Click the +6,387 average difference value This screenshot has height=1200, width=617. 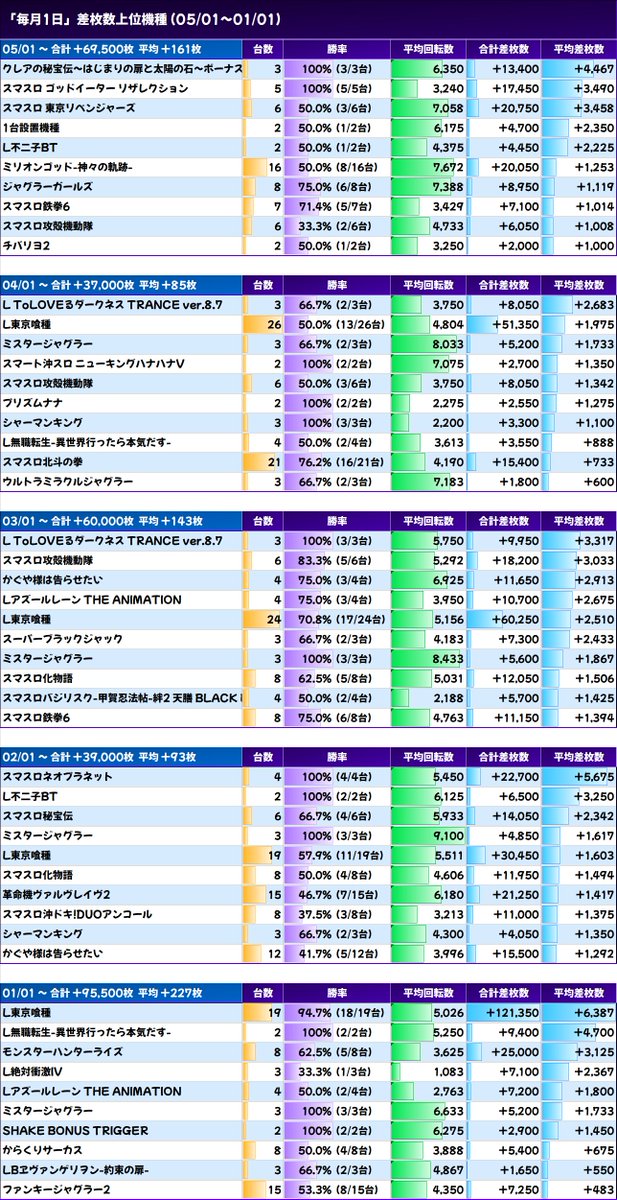[579, 1014]
